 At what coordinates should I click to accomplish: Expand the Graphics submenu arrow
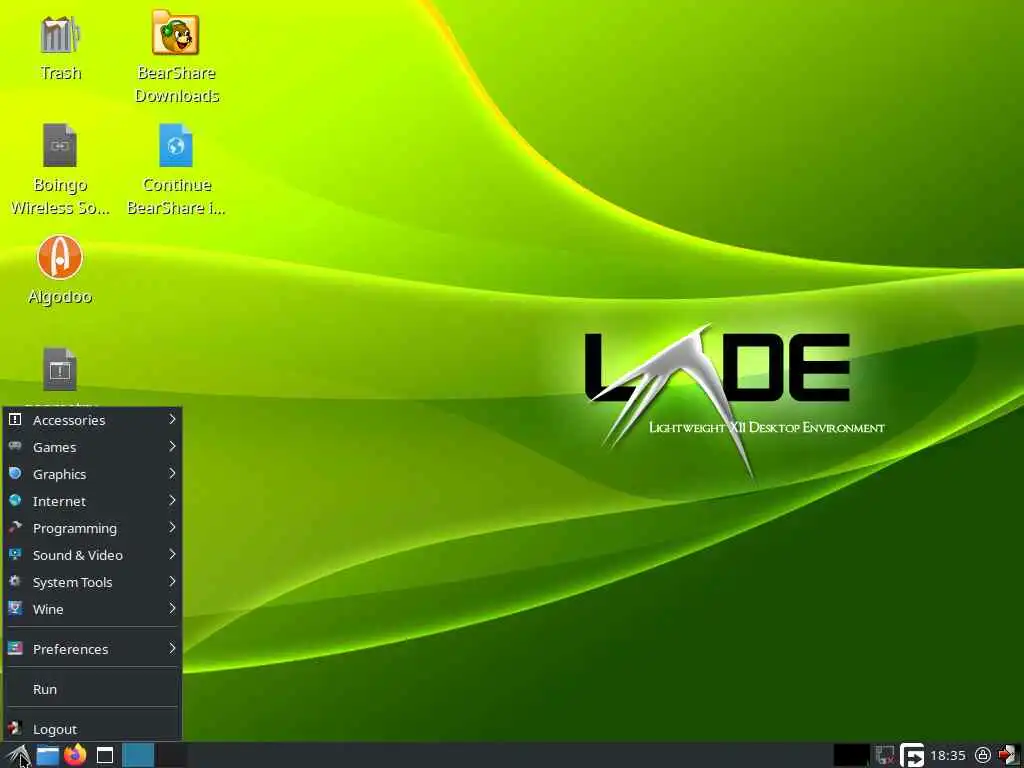(172, 473)
